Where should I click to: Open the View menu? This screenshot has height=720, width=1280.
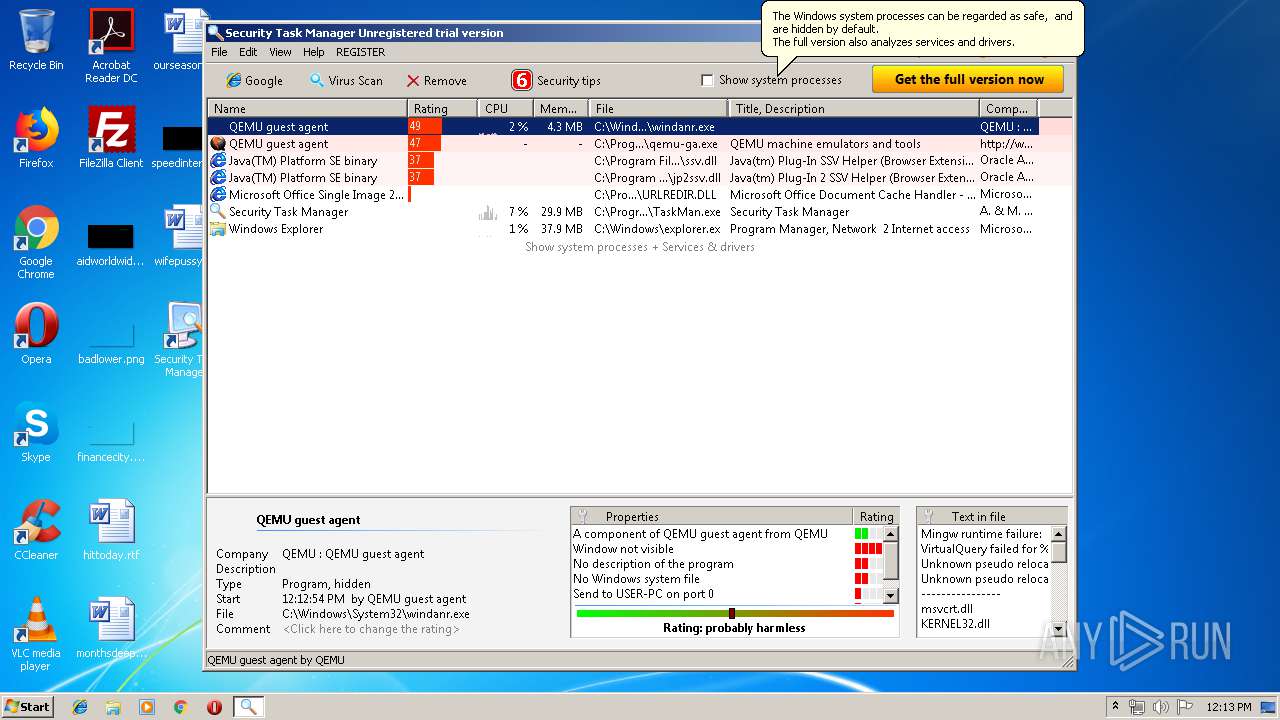[280, 52]
